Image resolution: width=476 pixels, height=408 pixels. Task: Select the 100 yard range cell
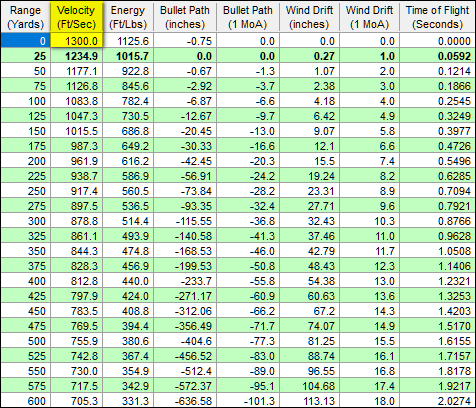(x=25, y=101)
